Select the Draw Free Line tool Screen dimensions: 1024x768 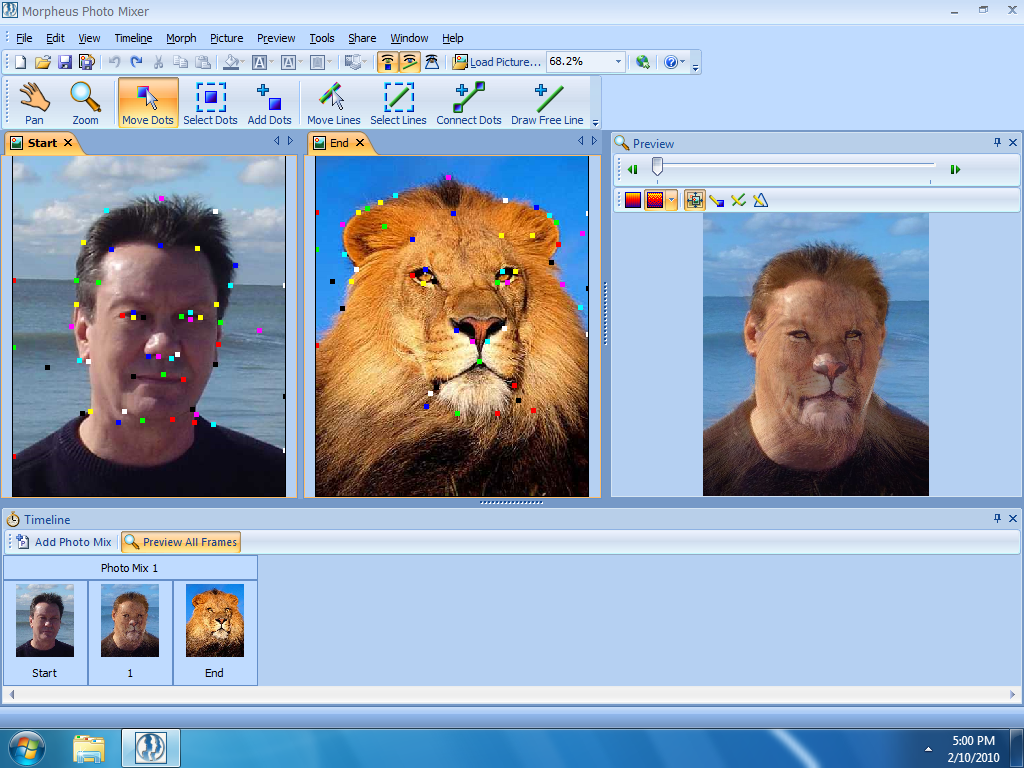coord(546,100)
